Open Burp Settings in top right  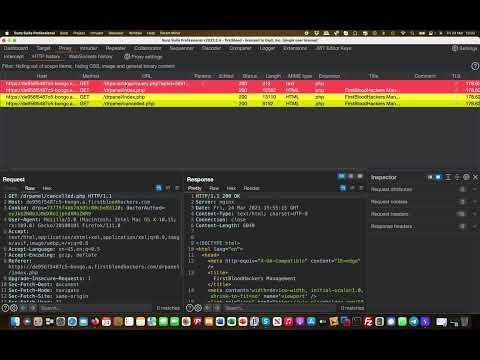coord(465,48)
